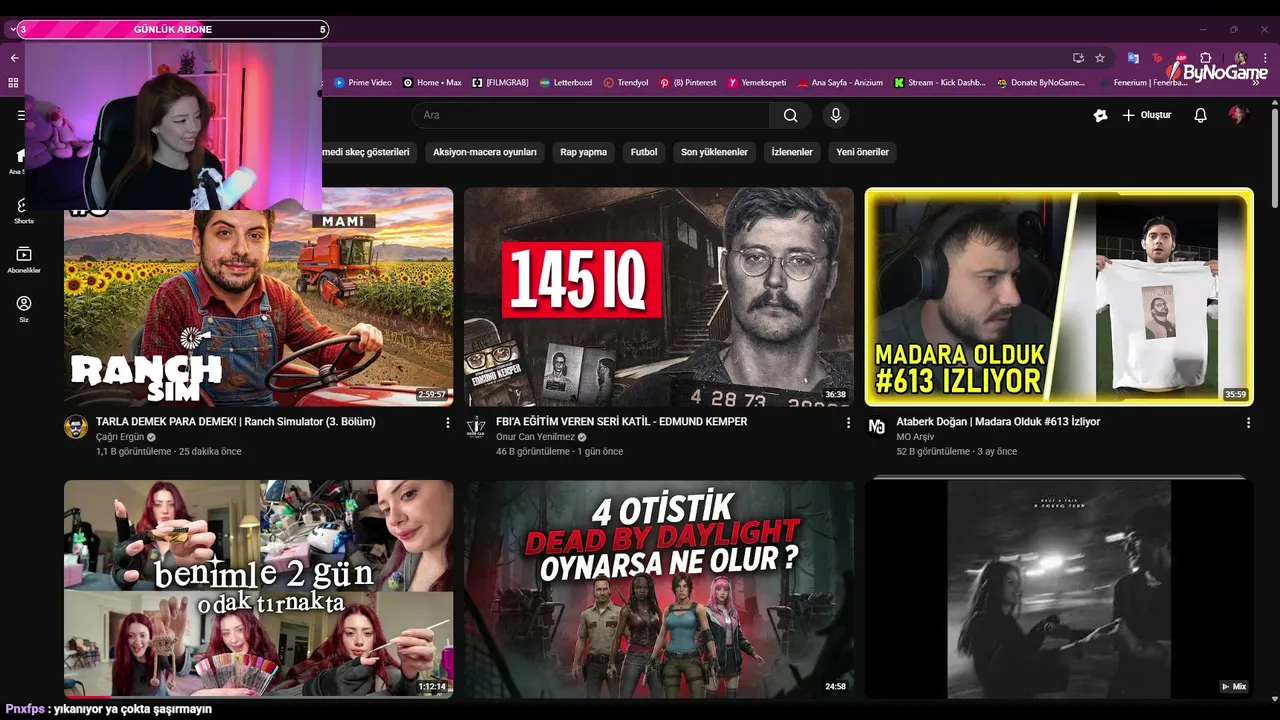Open the tab search dropdown arrow
The image size is (1280, 720).
[13, 30]
